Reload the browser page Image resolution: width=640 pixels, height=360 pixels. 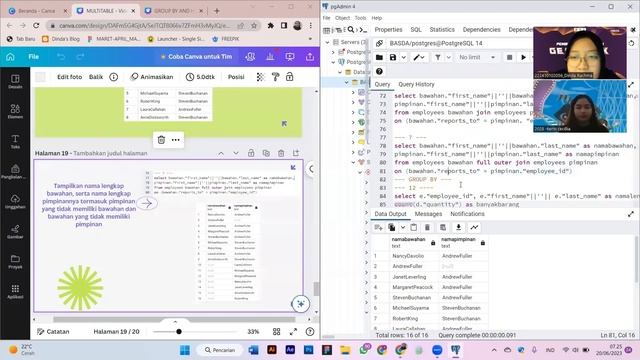tap(36, 26)
